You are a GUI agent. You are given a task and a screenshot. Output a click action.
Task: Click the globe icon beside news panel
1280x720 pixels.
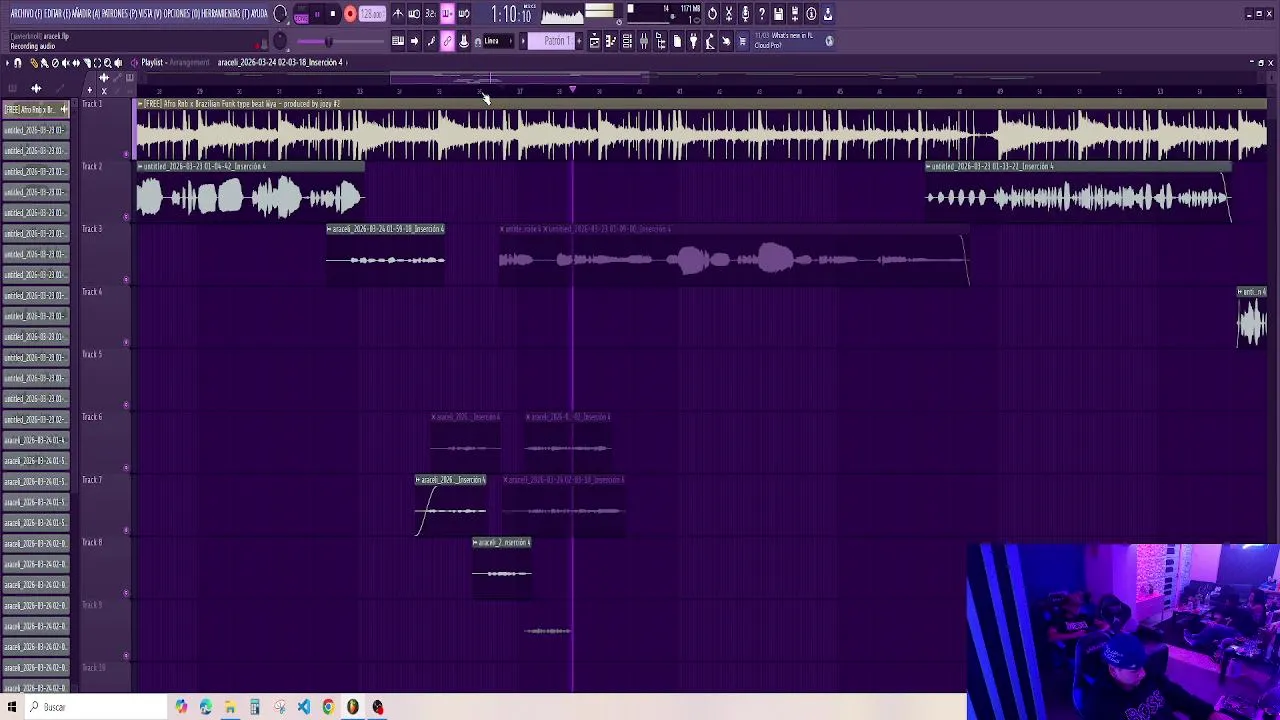pyautogui.click(x=829, y=41)
